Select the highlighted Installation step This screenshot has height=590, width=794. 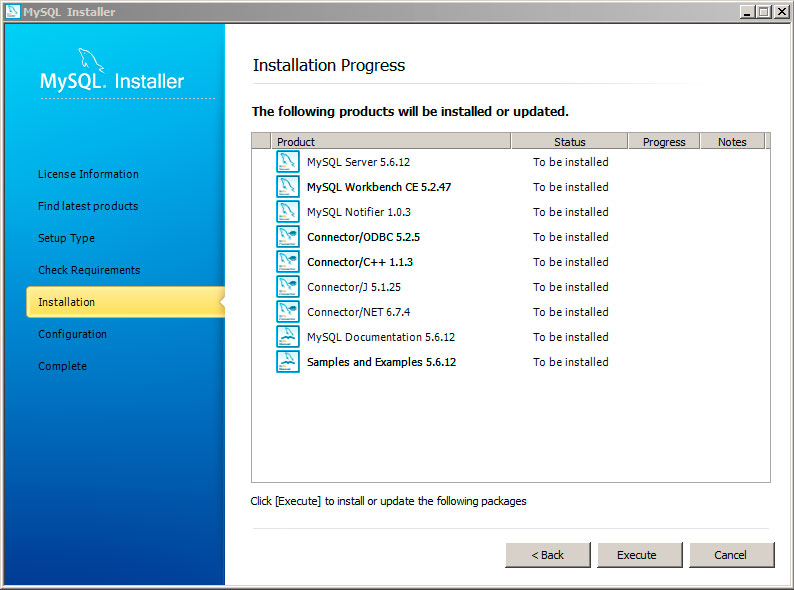[x=126, y=302]
